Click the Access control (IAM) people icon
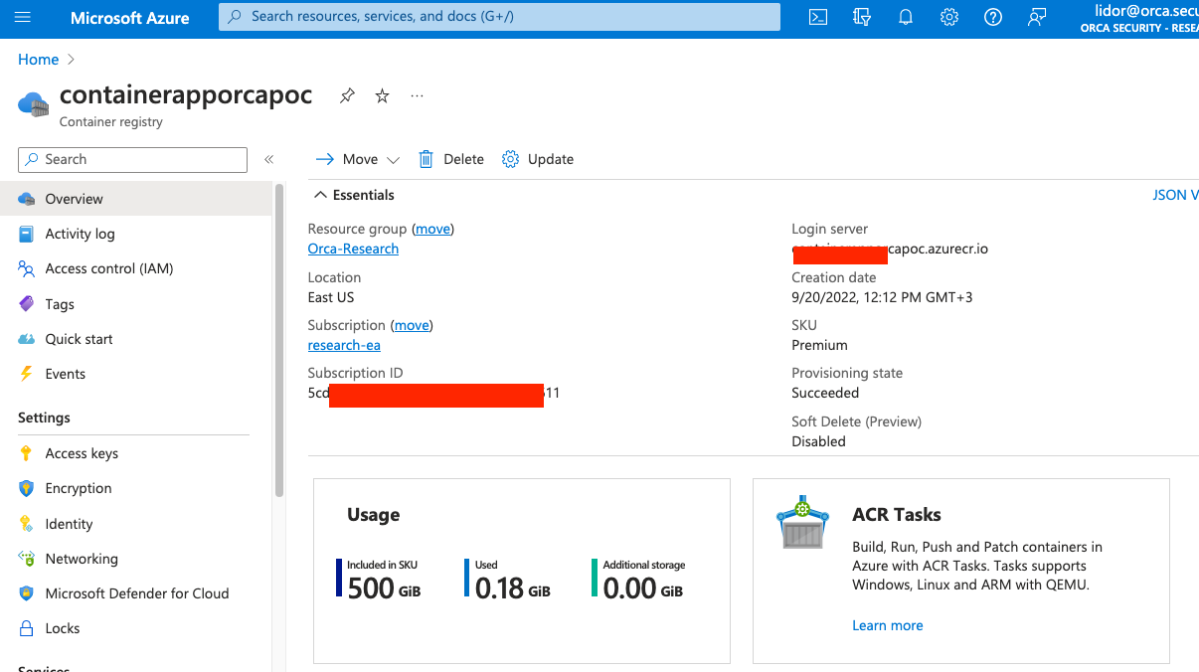This screenshot has width=1199, height=672. pos(26,268)
